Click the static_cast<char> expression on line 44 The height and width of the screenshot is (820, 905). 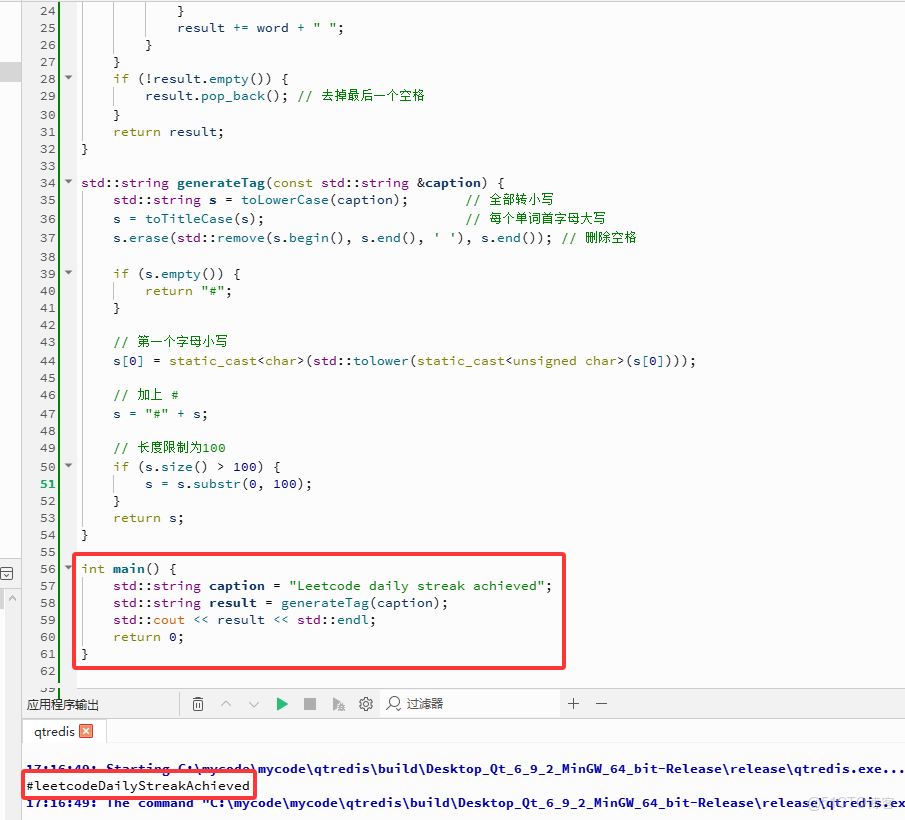236,361
